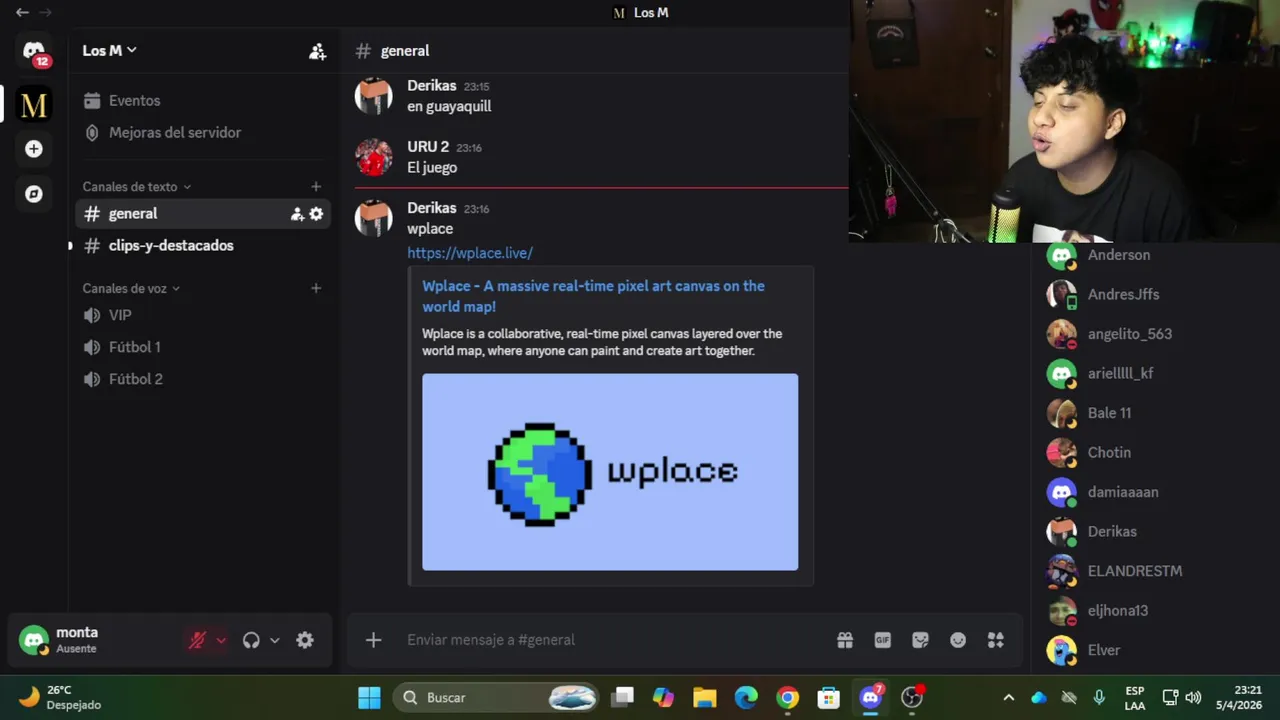Open the Wplace embed title link

point(593,296)
